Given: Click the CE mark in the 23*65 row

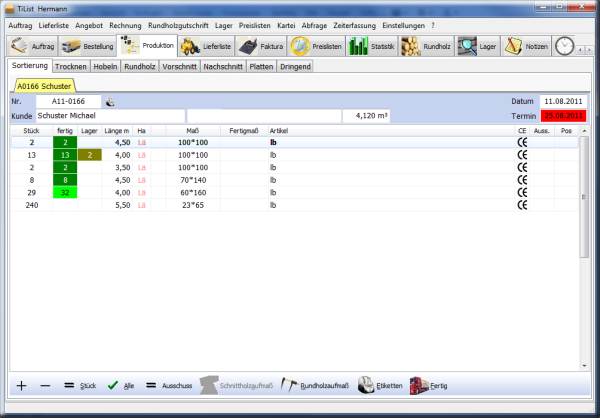Looking at the screenshot, I should (x=522, y=205).
